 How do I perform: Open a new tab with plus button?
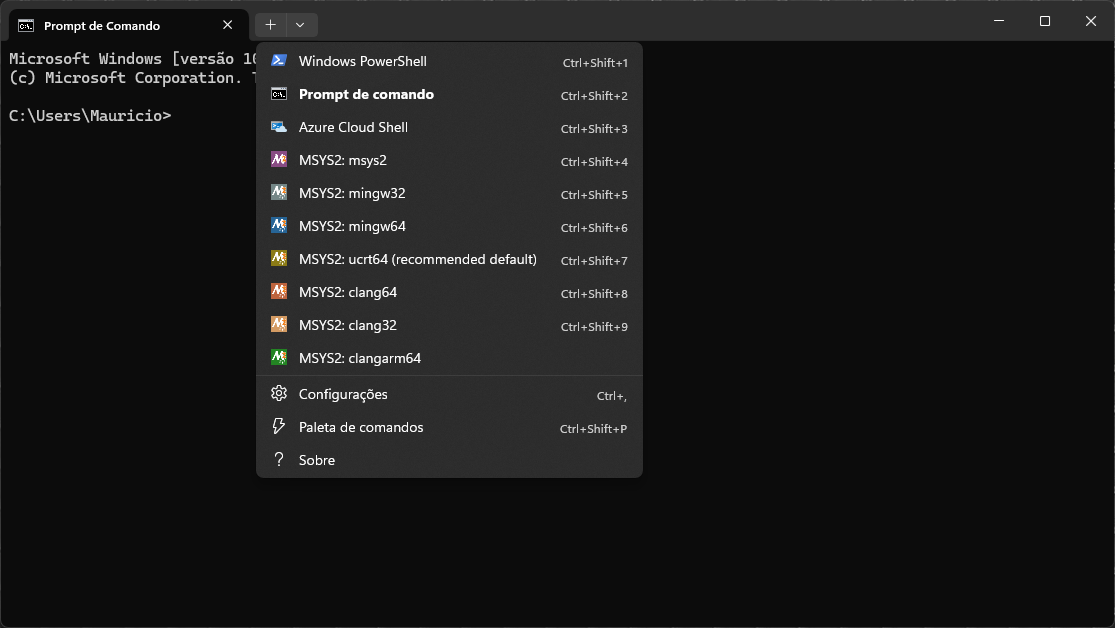click(270, 25)
